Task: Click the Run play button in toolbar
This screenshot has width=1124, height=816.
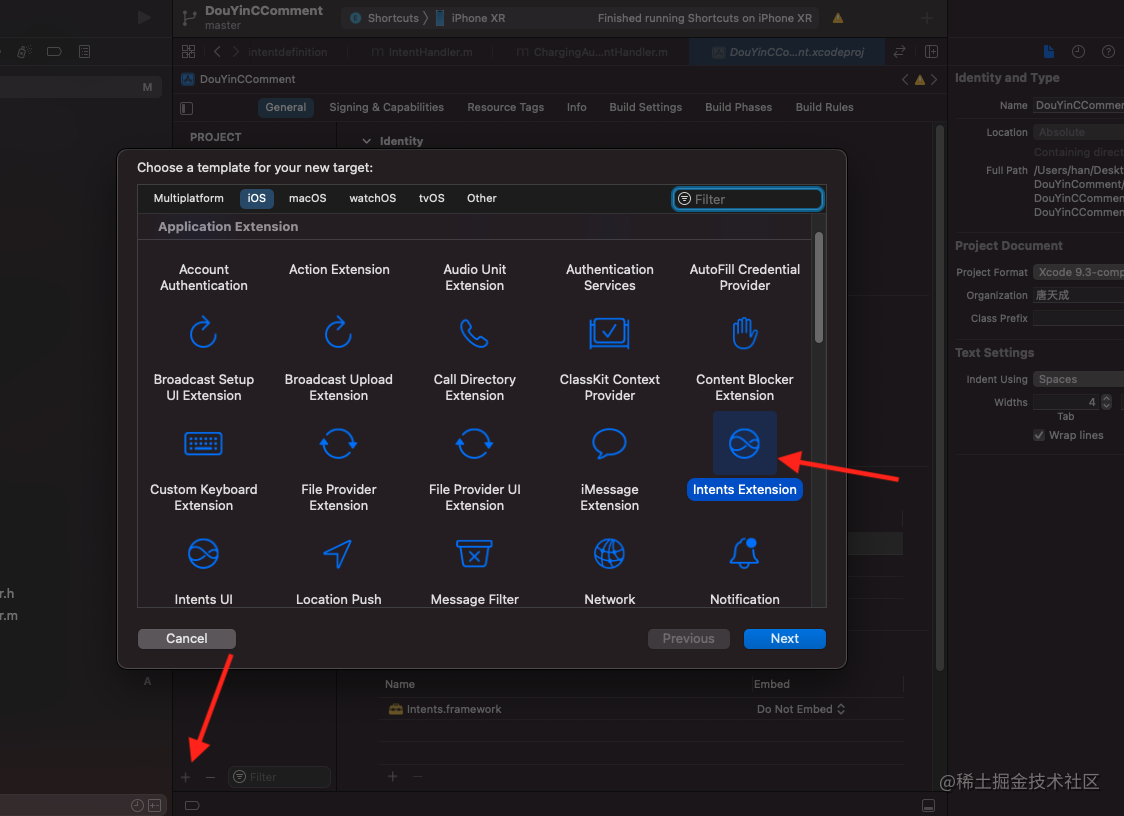Action: tap(143, 17)
